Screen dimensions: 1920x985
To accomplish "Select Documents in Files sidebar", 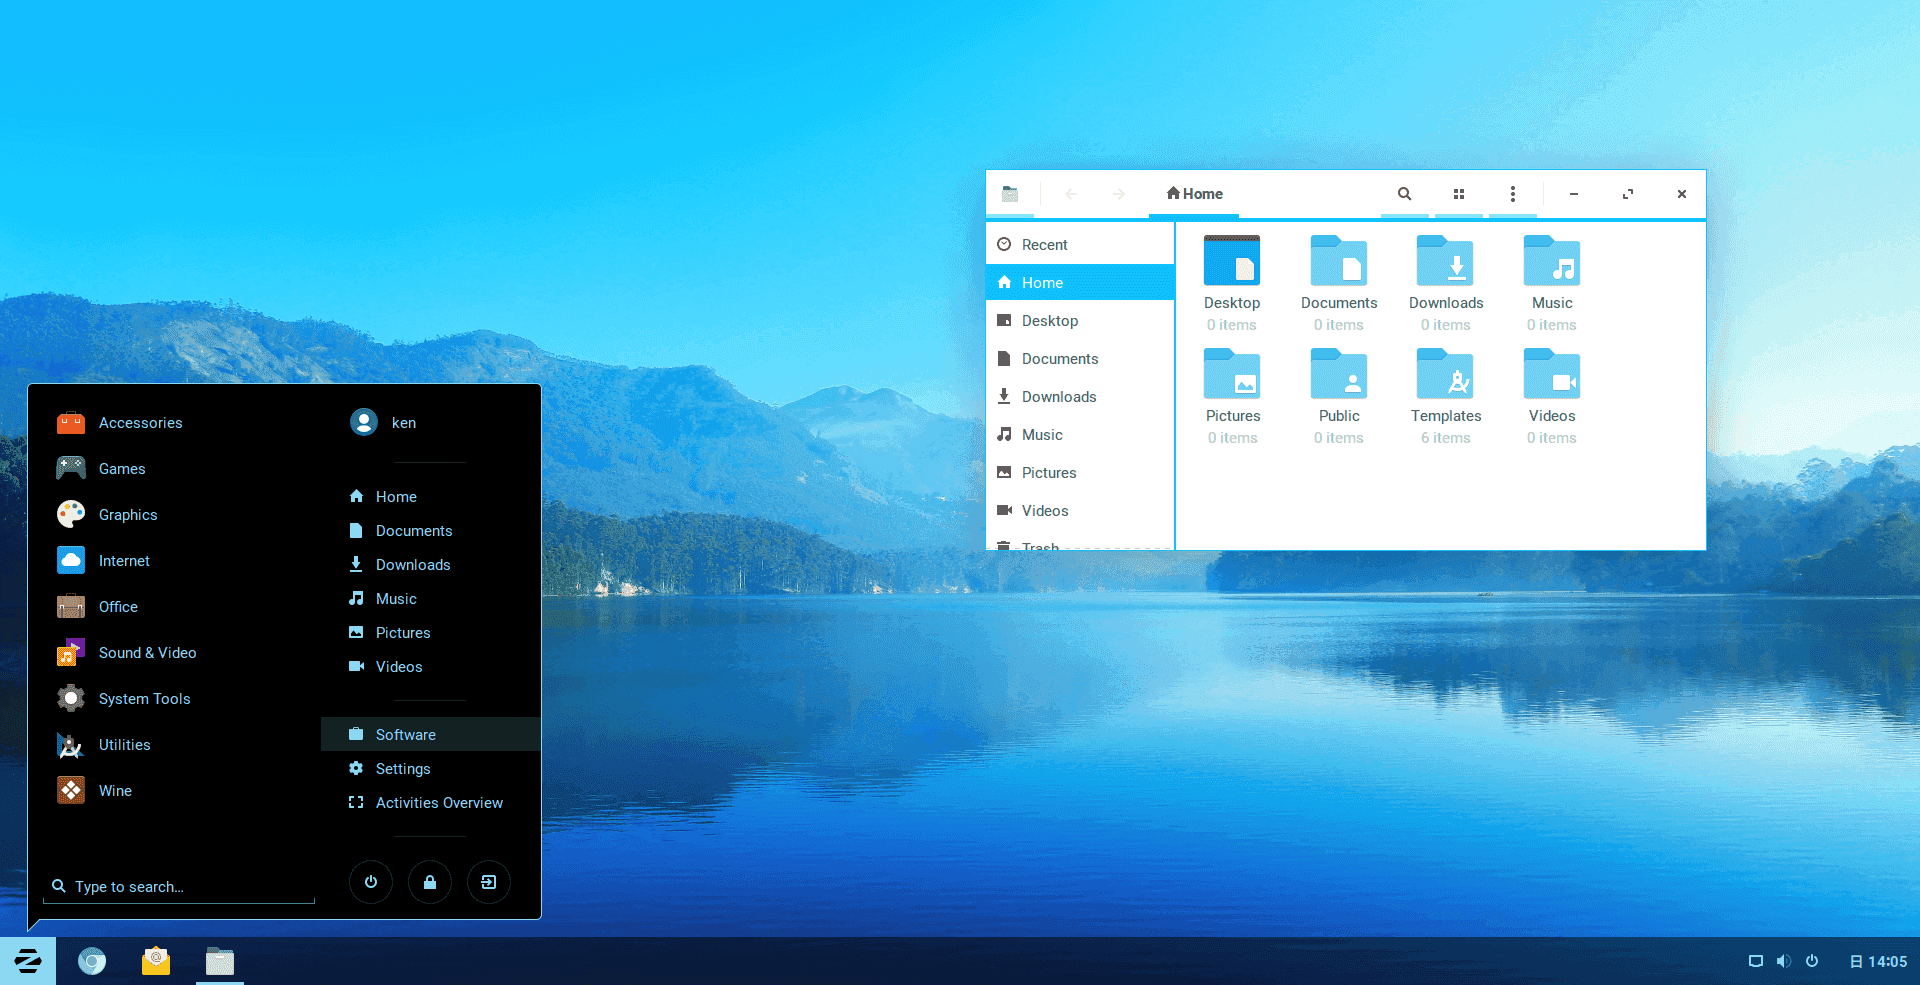I will pos(1080,359).
